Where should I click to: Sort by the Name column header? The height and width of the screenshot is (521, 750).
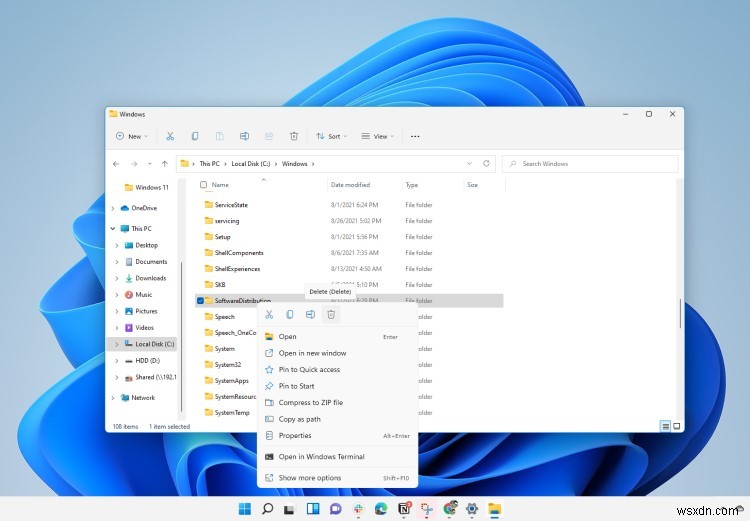click(x=221, y=185)
